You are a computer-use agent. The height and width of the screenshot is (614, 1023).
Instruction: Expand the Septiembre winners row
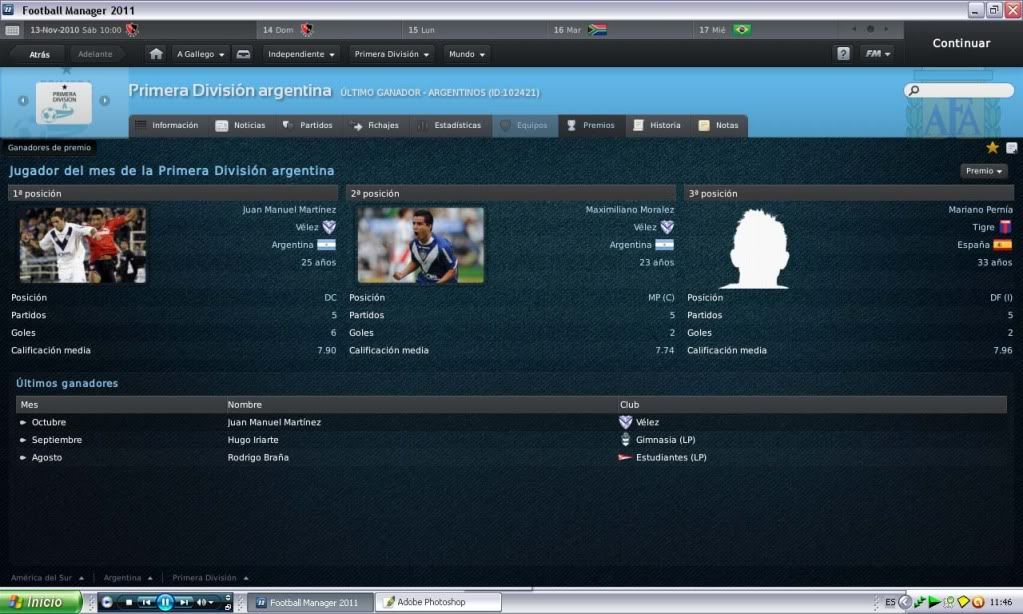click(23, 440)
